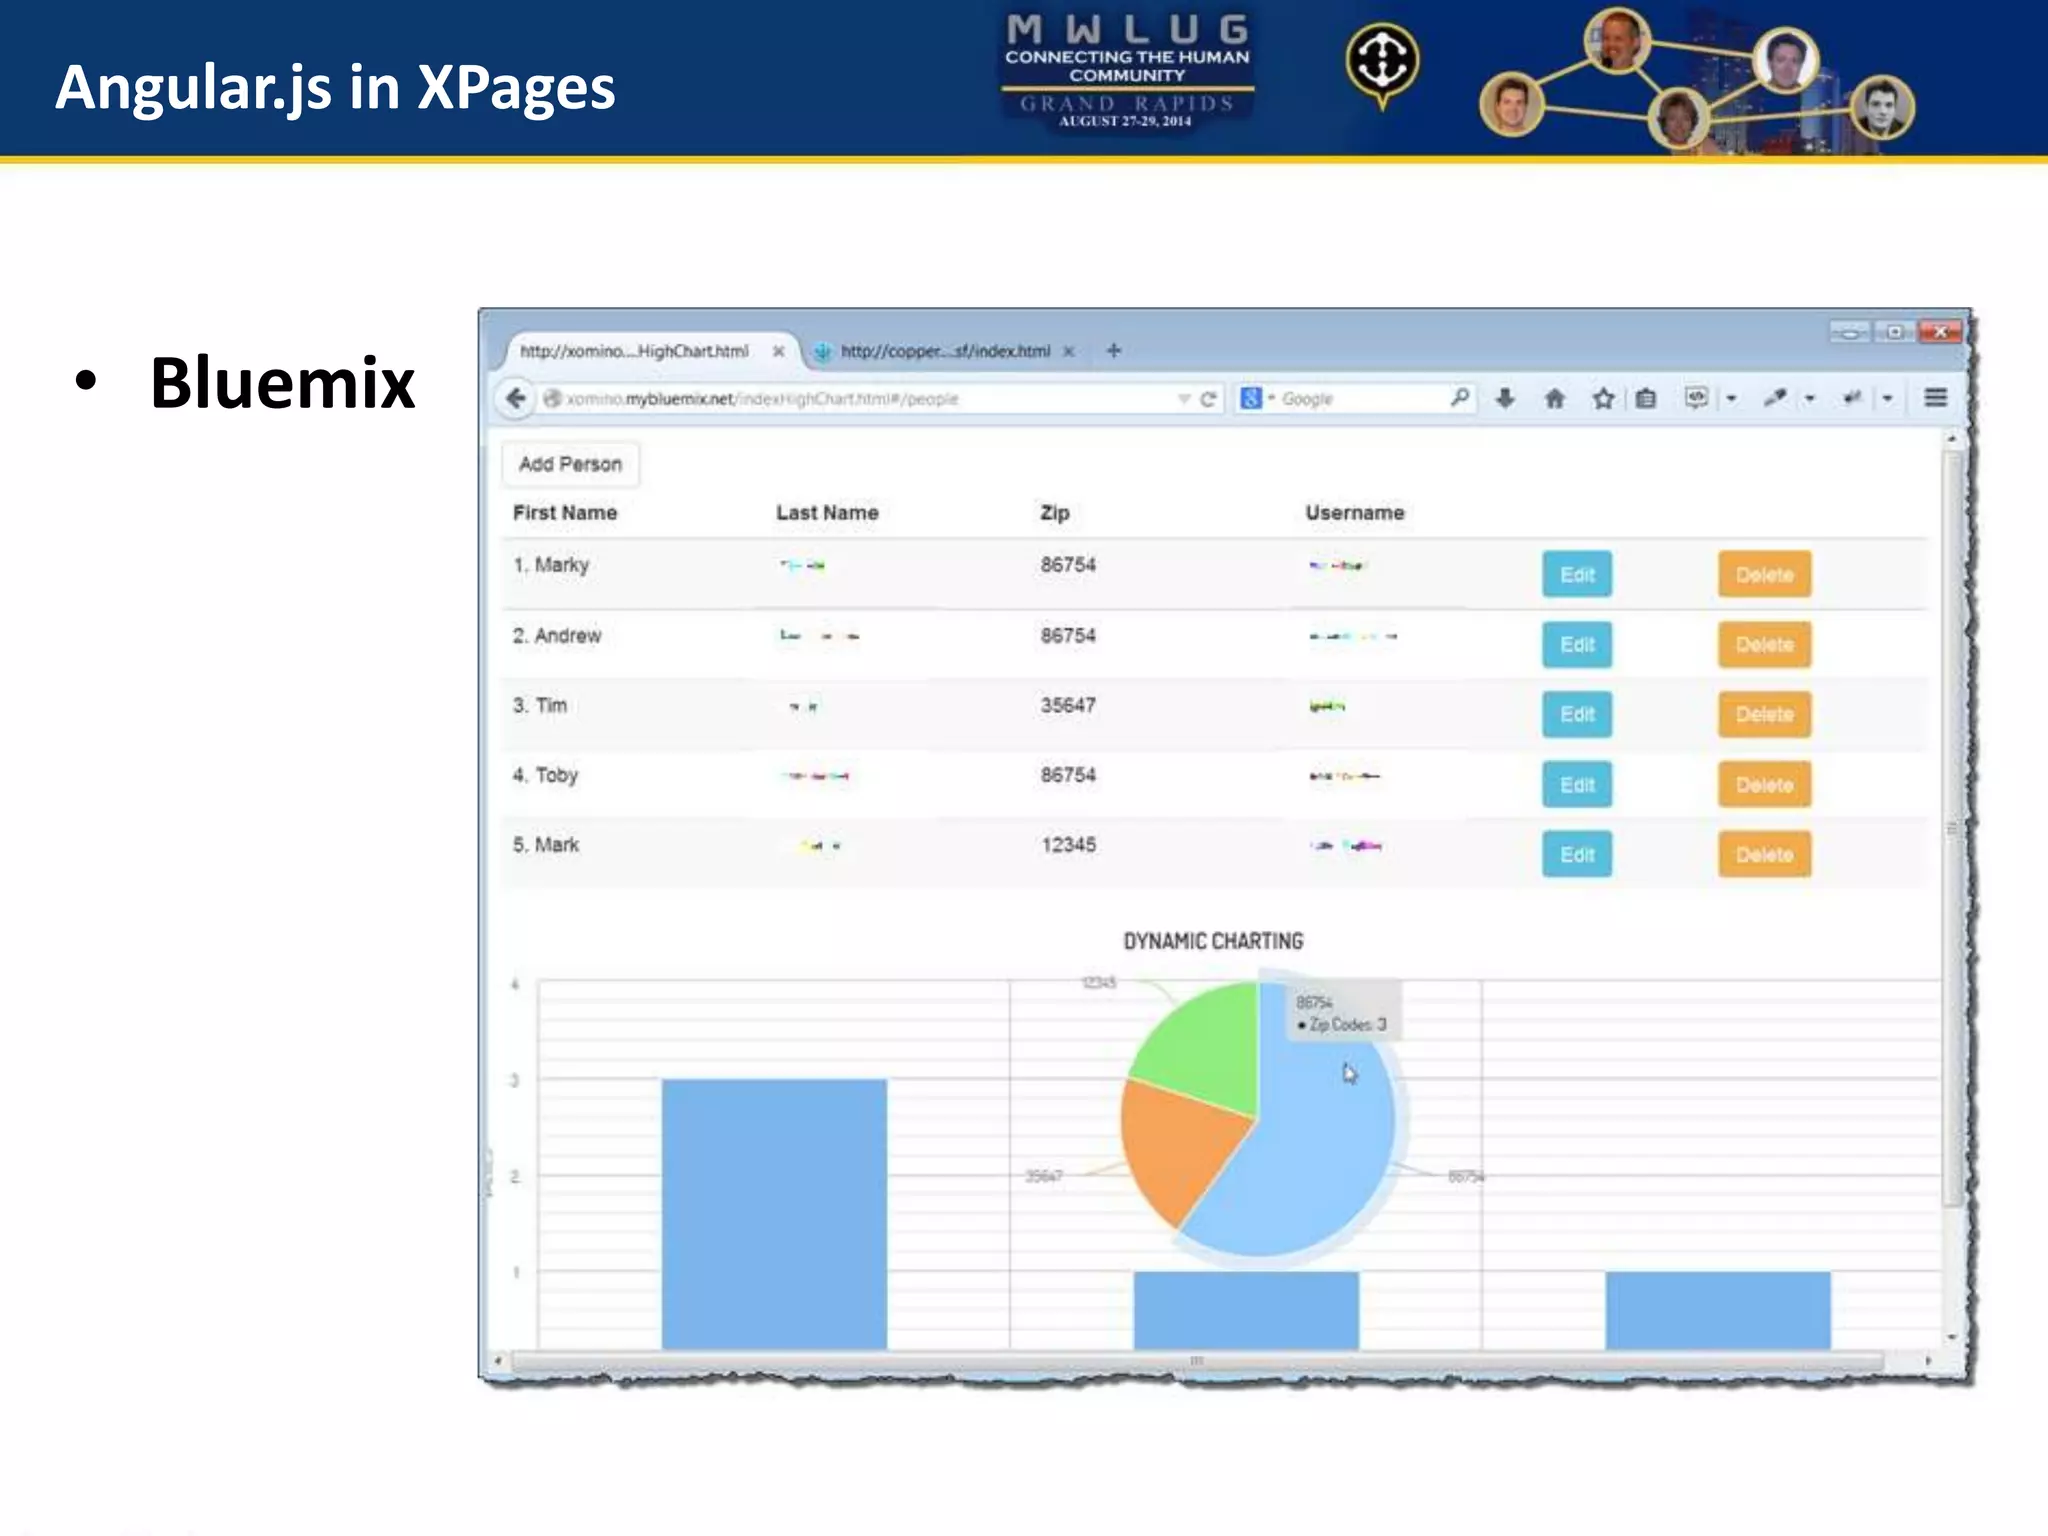Expand dropdown beside the eyedropper icon
This screenshot has height=1536, width=2048.
click(1809, 399)
